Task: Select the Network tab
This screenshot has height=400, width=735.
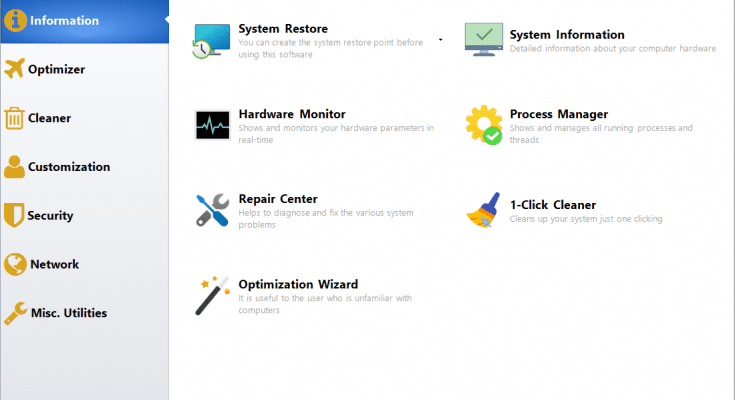Action: (54, 265)
